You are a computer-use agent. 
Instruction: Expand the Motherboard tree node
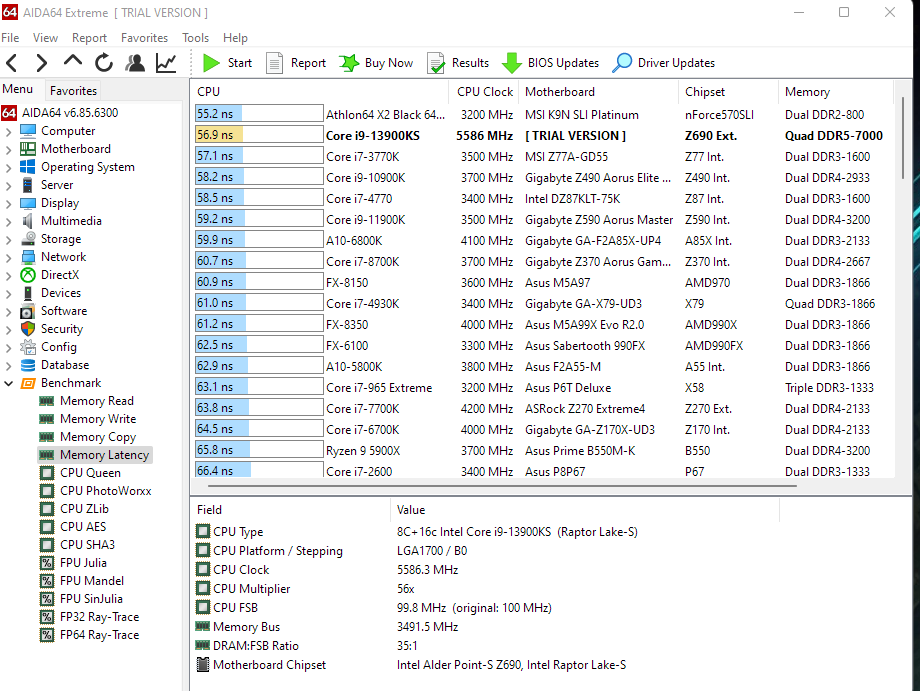[9, 149]
